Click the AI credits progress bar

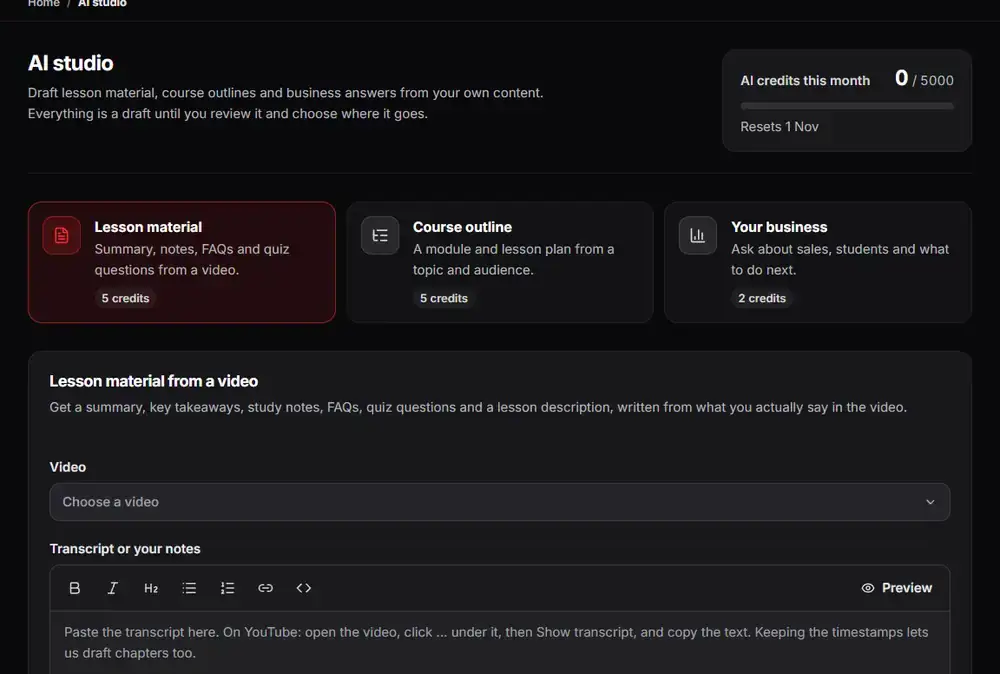coord(847,106)
